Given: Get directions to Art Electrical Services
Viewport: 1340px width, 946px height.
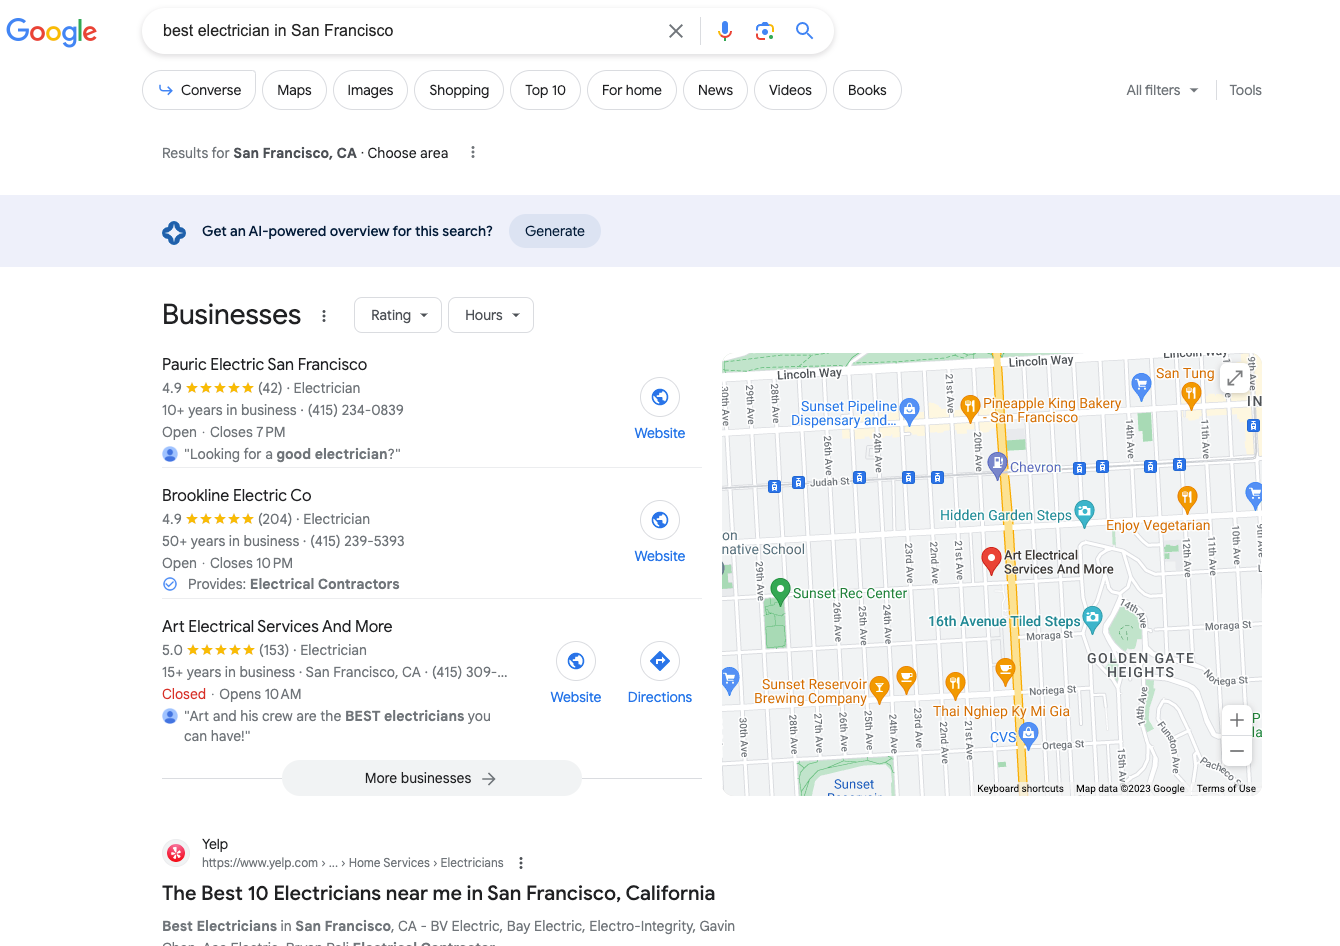Looking at the screenshot, I should pyautogui.click(x=660, y=661).
